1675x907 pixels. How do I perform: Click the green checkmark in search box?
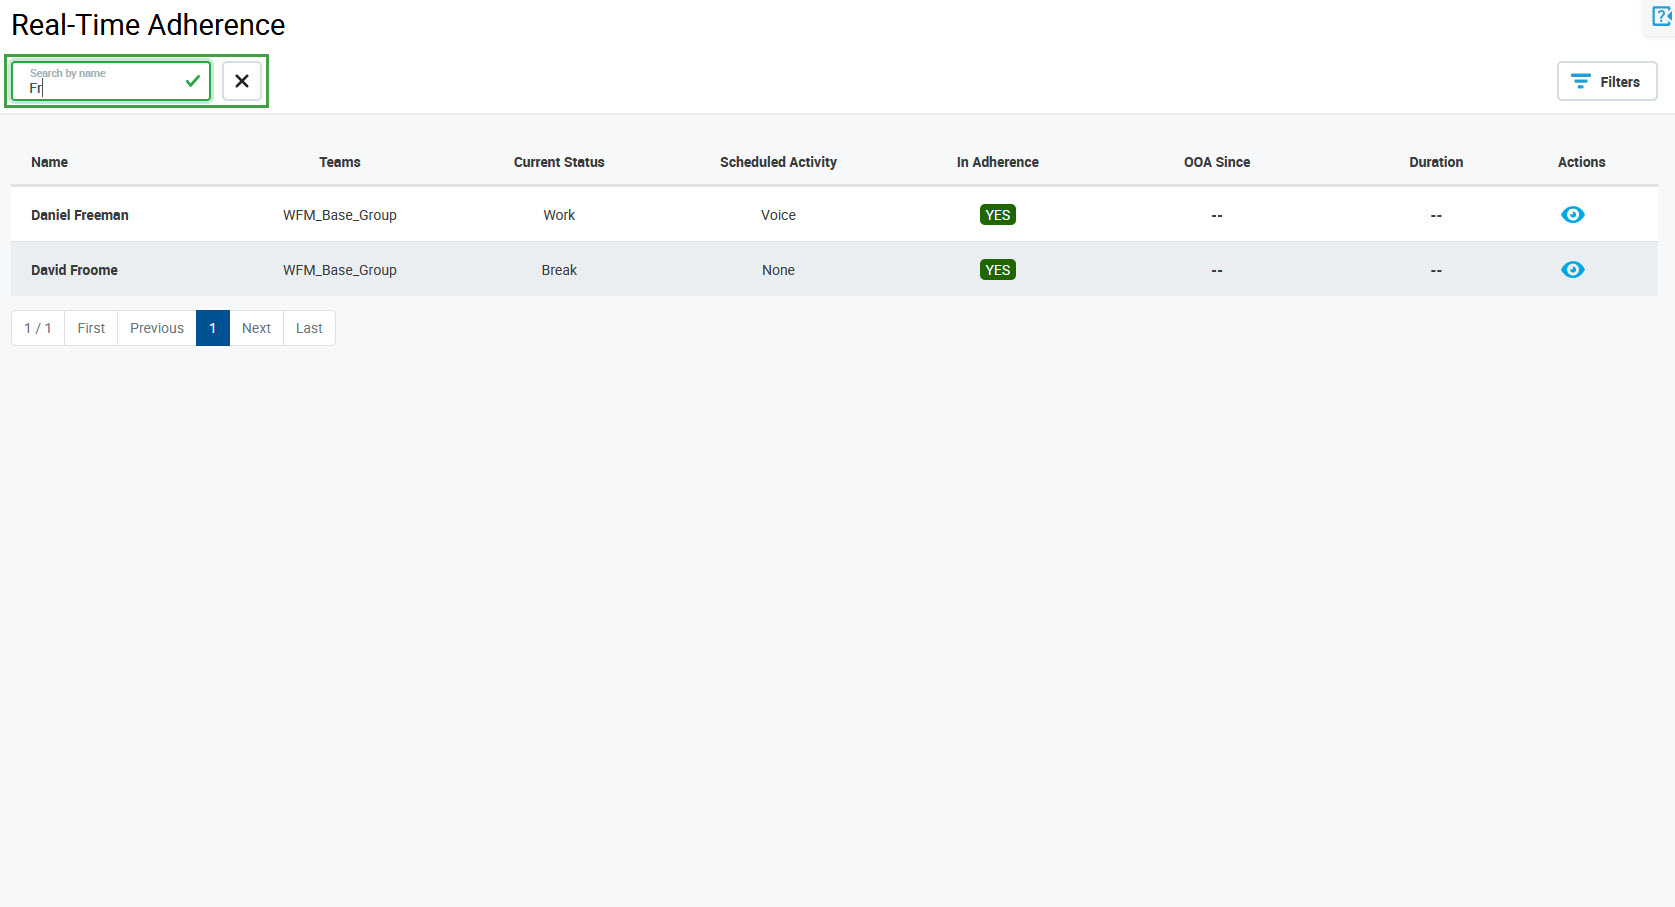tap(193, 81)
